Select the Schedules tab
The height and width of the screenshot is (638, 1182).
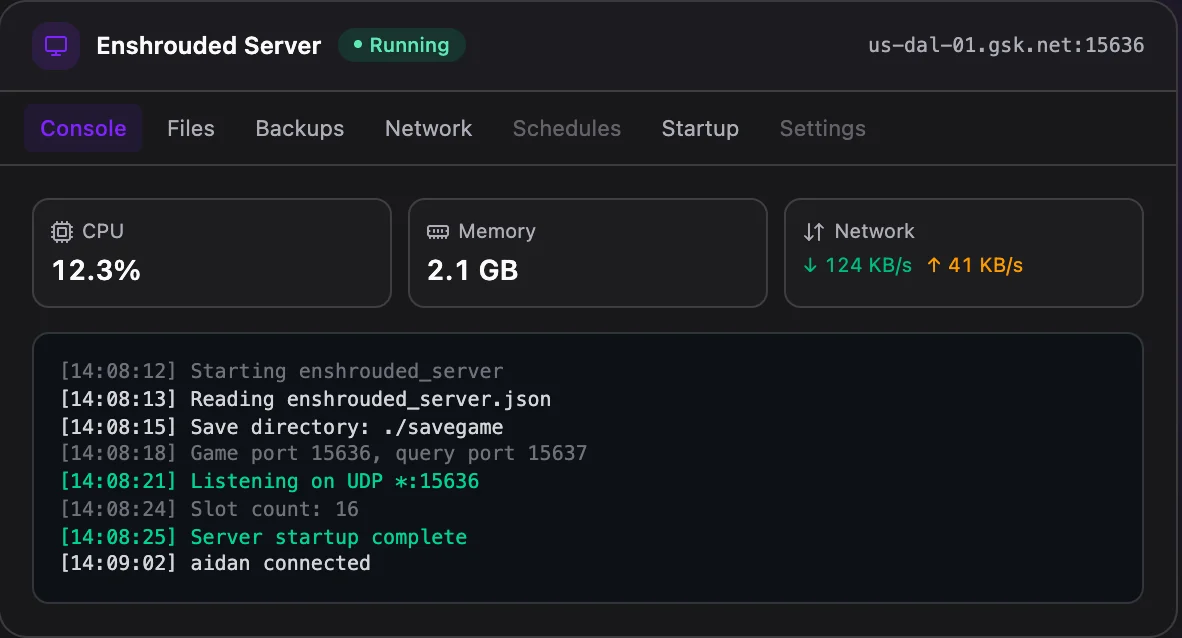pos(567,128)
